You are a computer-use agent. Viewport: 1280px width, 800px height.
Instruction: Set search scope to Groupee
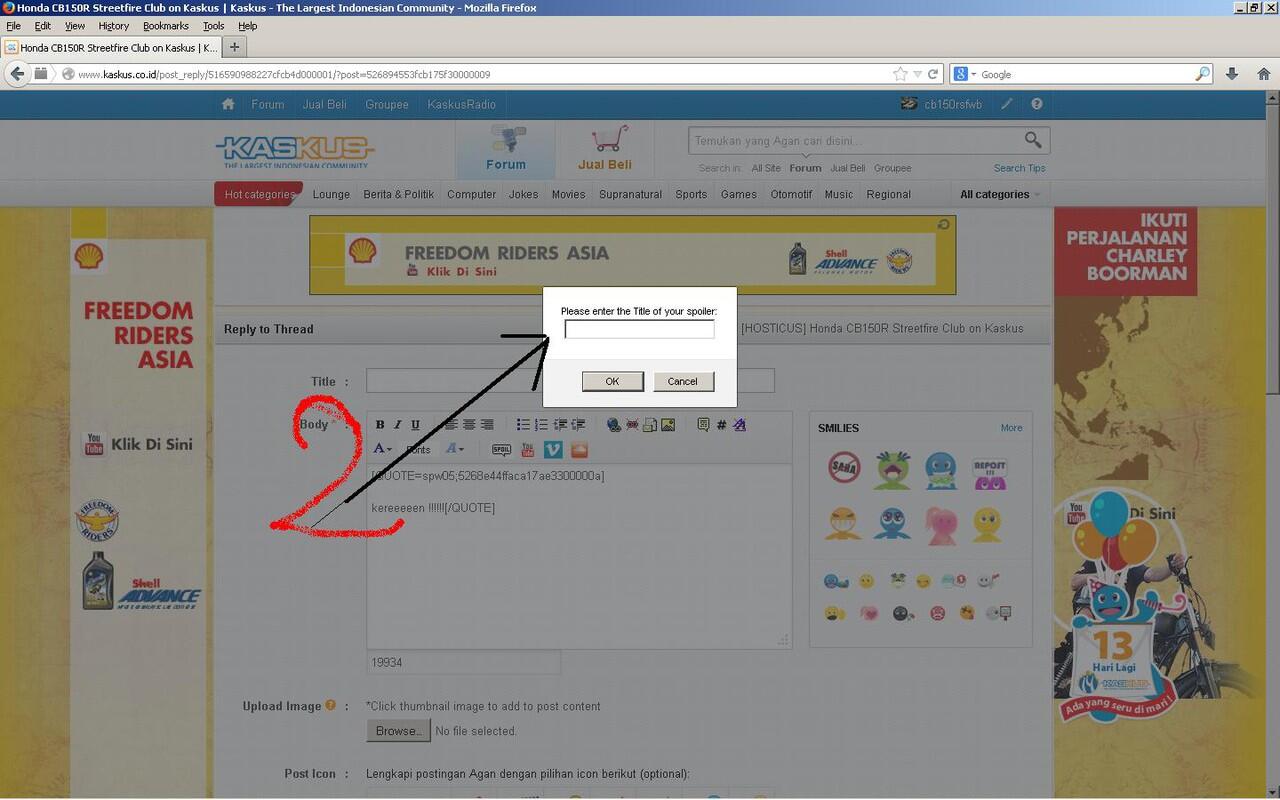pos(893,168)
